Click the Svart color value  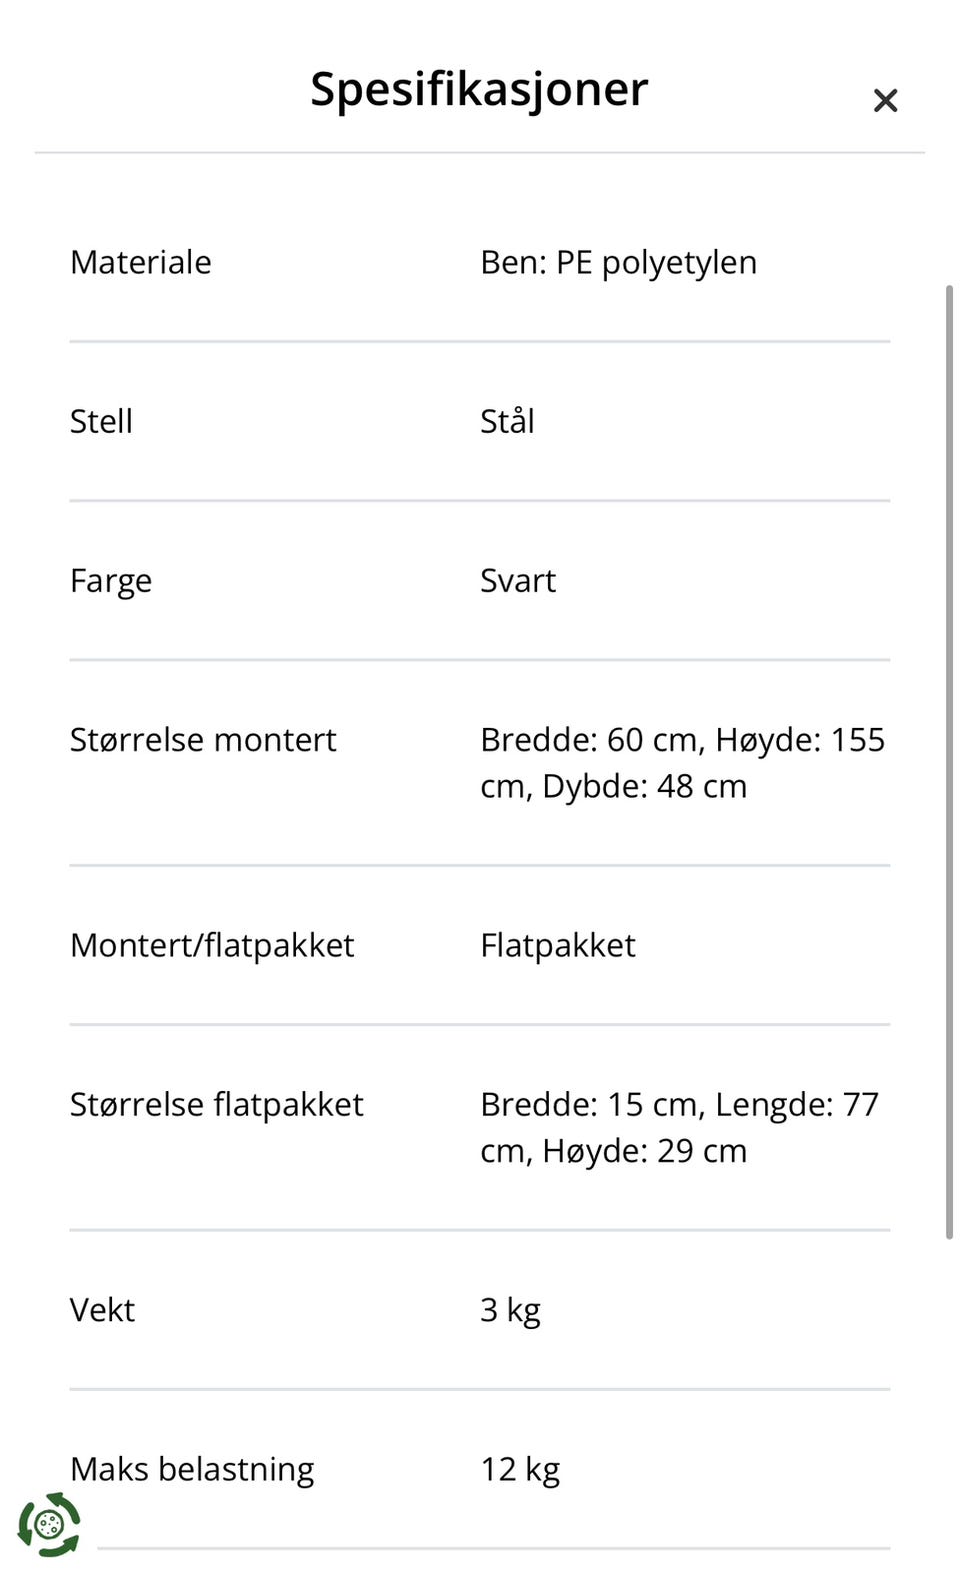pyautogui.click(x=518, y=580)
